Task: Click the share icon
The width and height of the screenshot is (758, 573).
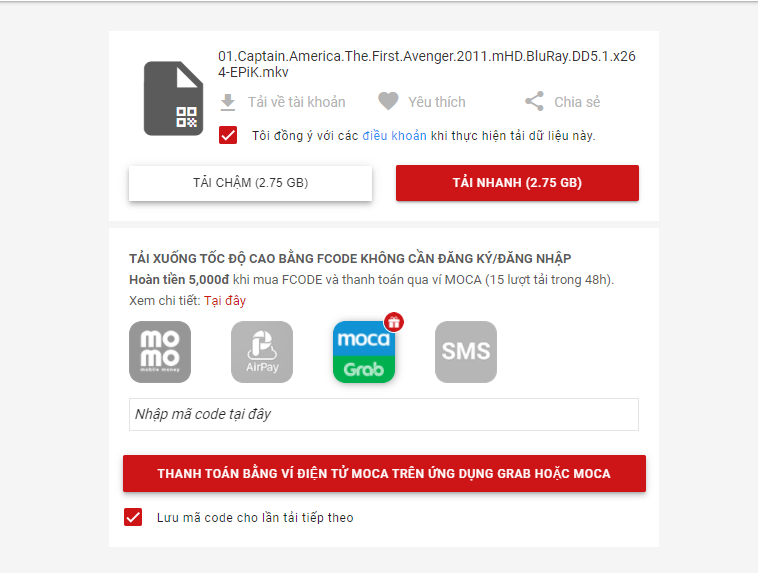Action: pyautogui.click(x=534, y=102)
